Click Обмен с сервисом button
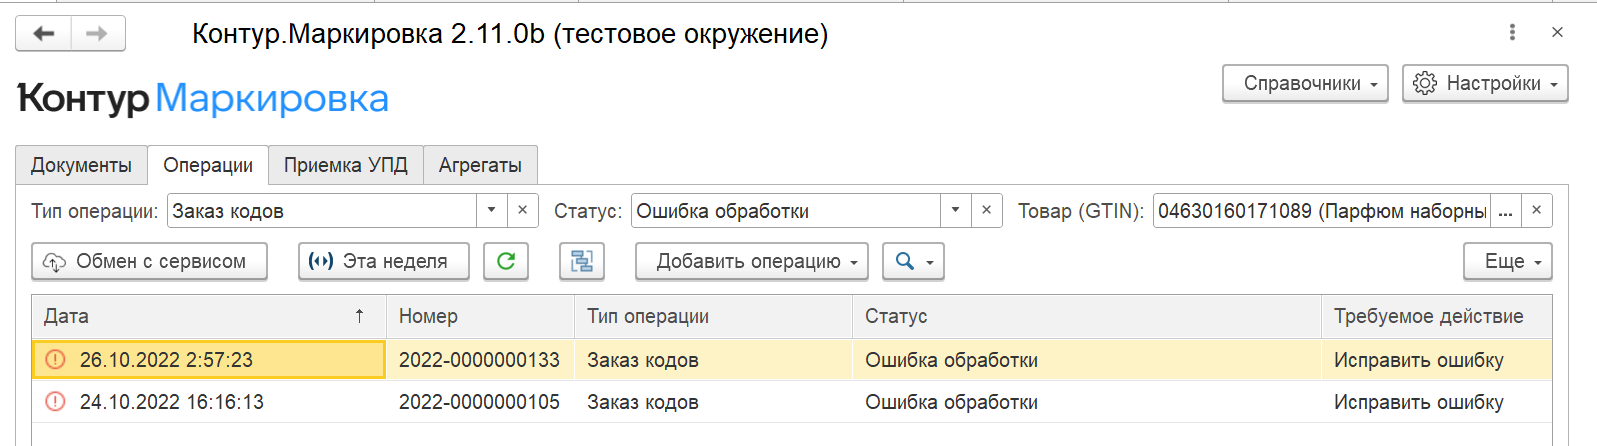1597x446 pixels. click(150, 261)
